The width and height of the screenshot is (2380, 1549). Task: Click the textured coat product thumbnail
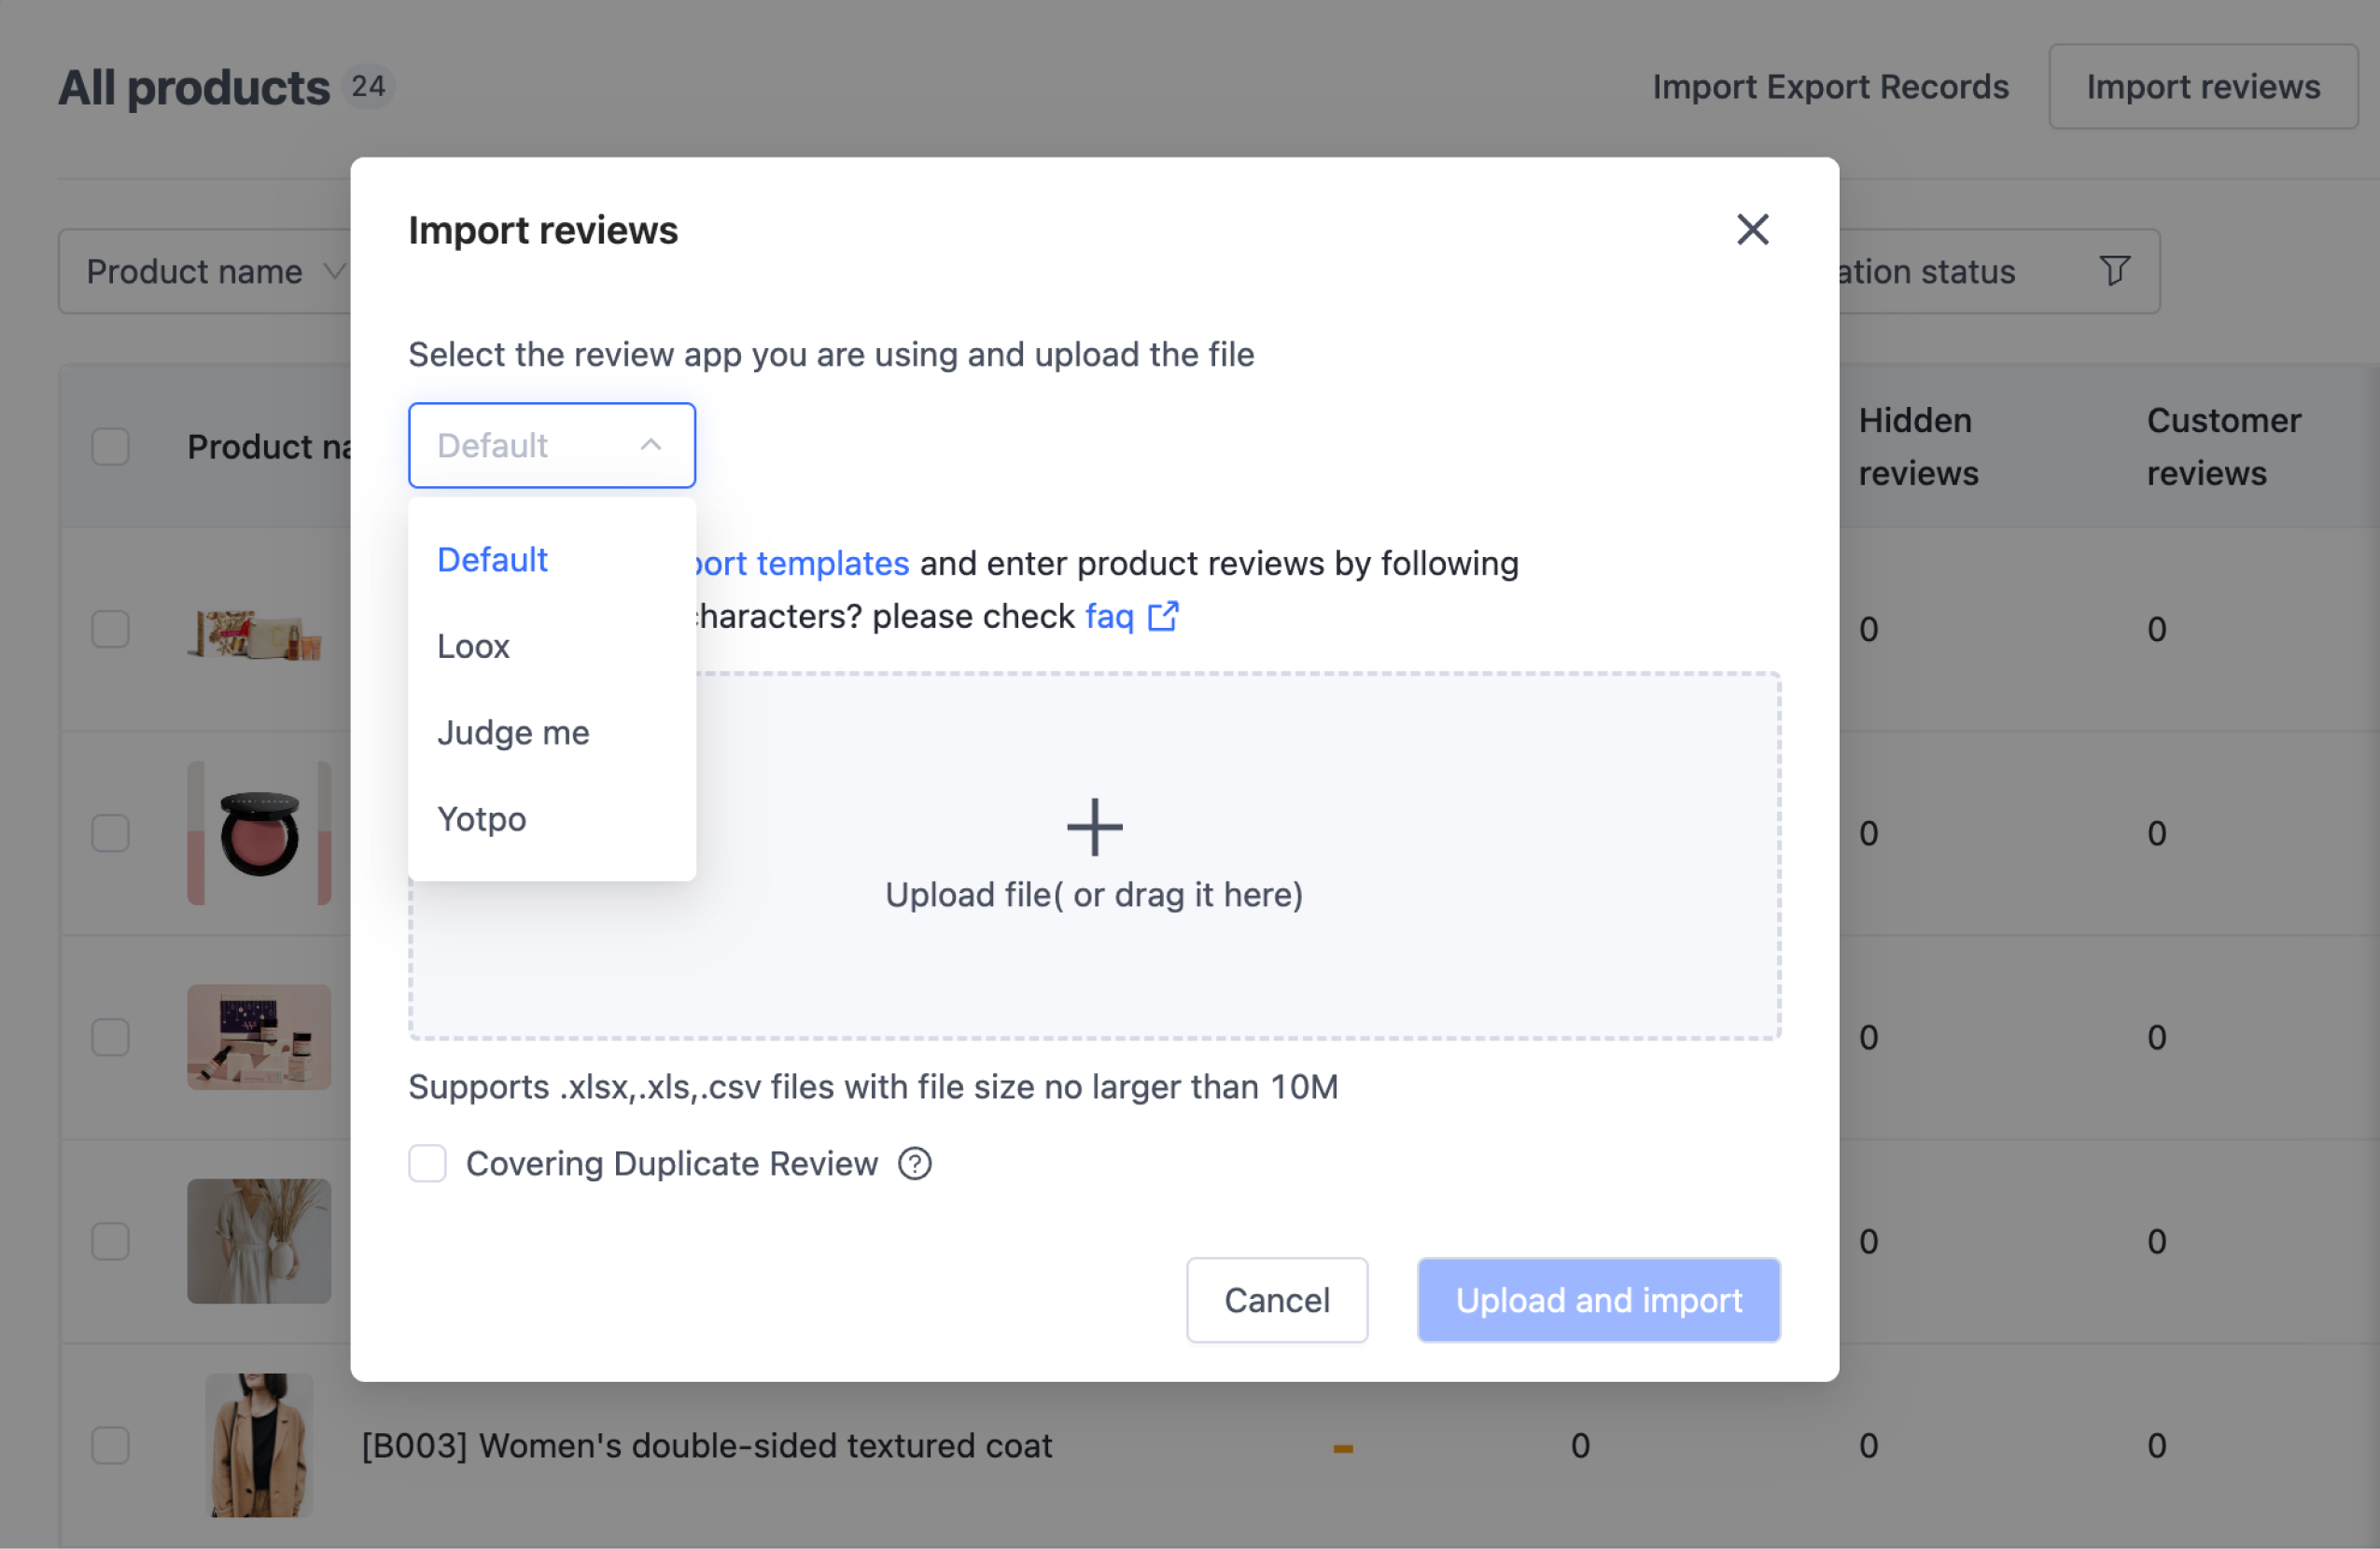[259, 1445]
